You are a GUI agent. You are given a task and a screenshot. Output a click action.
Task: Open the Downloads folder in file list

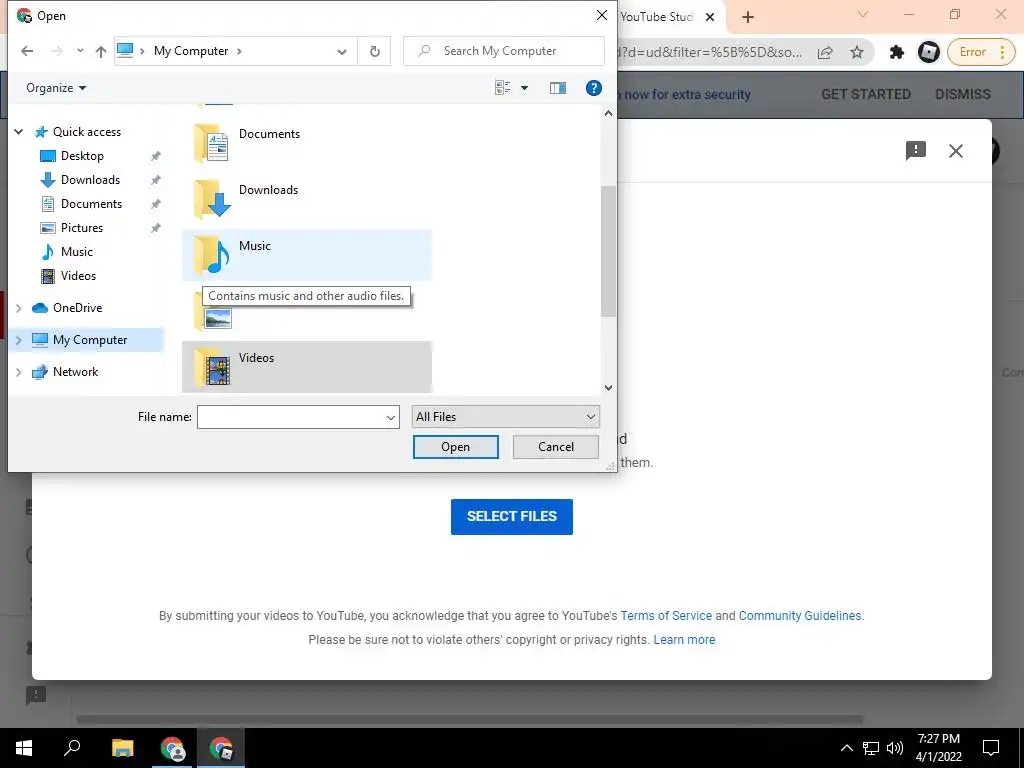click(307, 199)
